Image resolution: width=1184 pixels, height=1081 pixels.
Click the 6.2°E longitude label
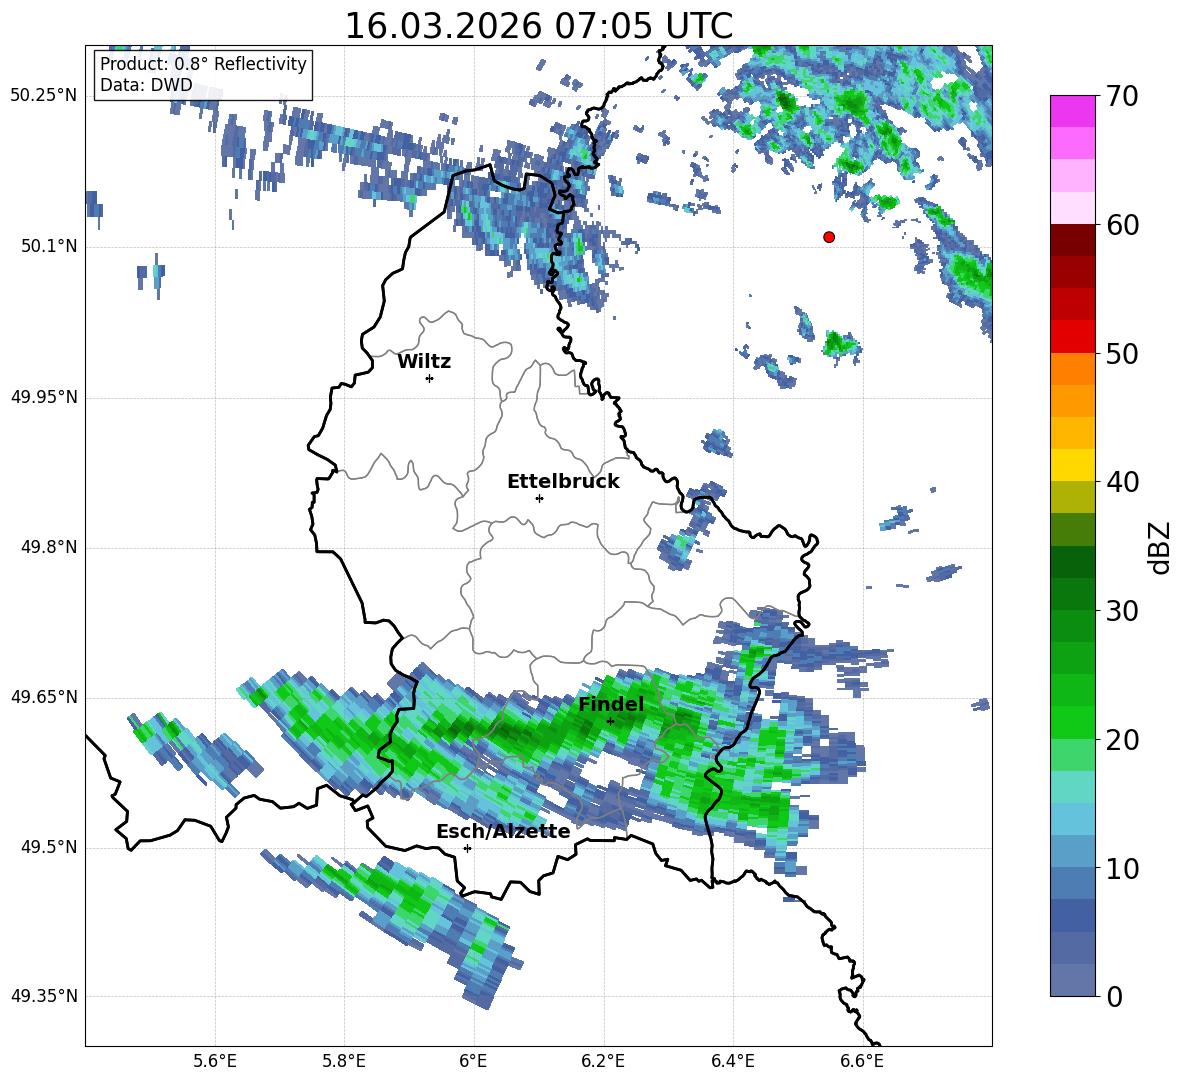point(603,1061)
